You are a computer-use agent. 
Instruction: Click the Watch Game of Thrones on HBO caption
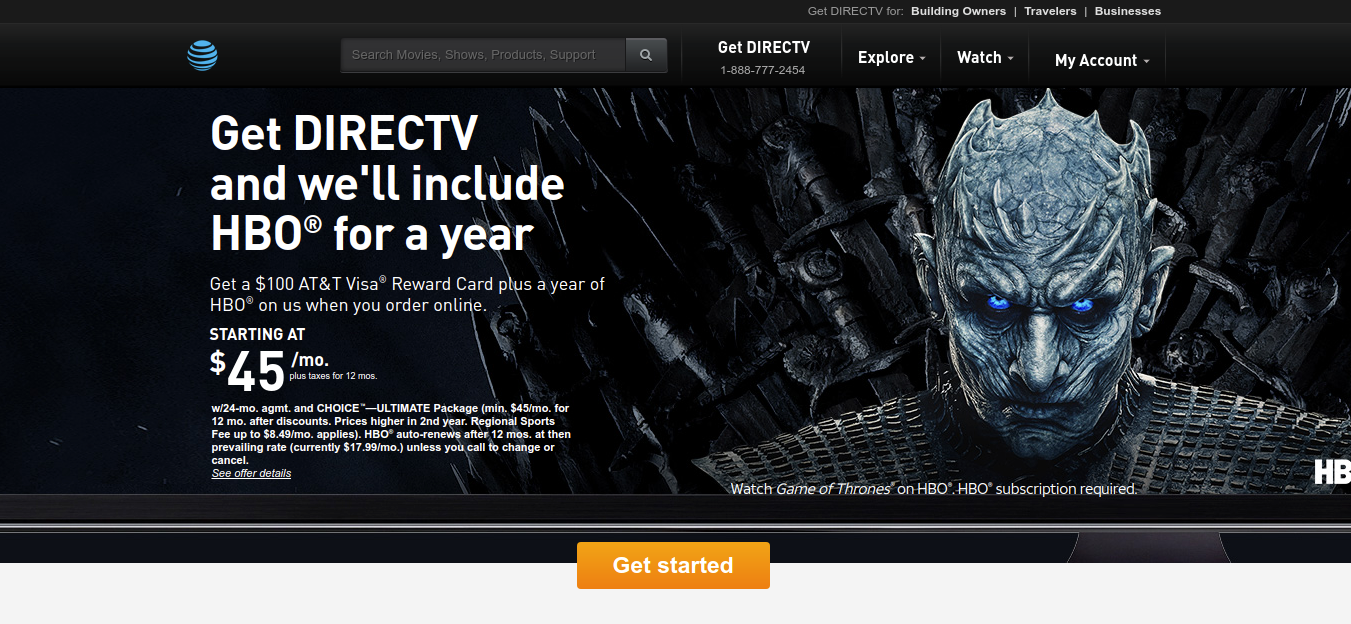point(933,489)
